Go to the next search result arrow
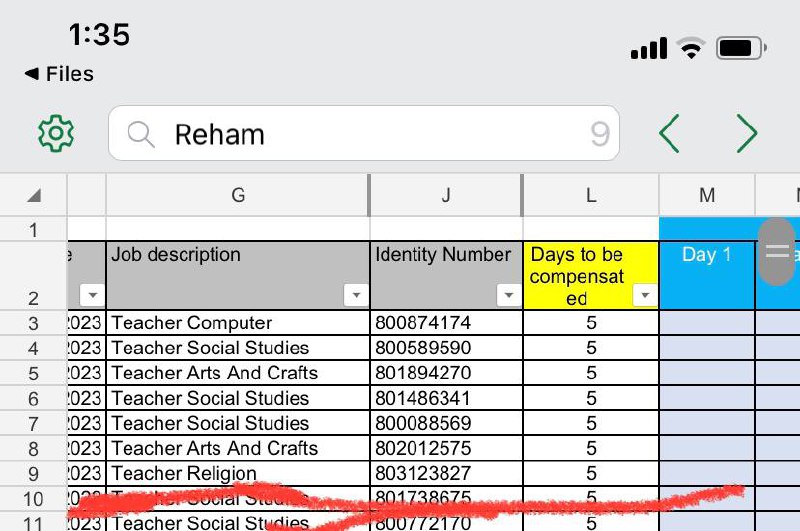Image resolution: width=800 pixels, height=531 pixels. (x=746, y=133)
